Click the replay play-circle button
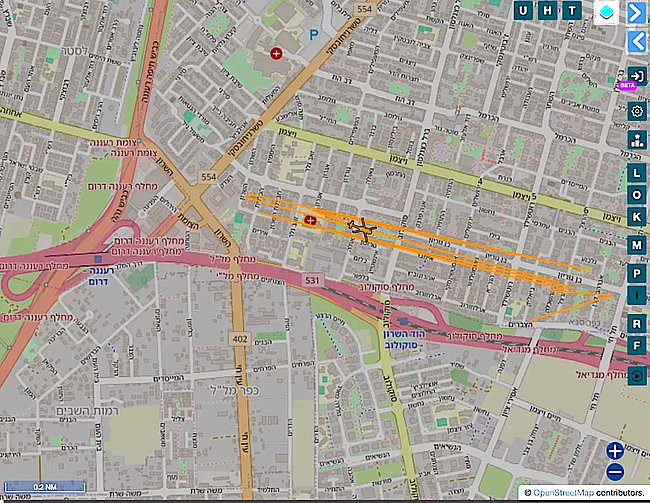Viewport: 650px width, 503px height. pos(636,375)
